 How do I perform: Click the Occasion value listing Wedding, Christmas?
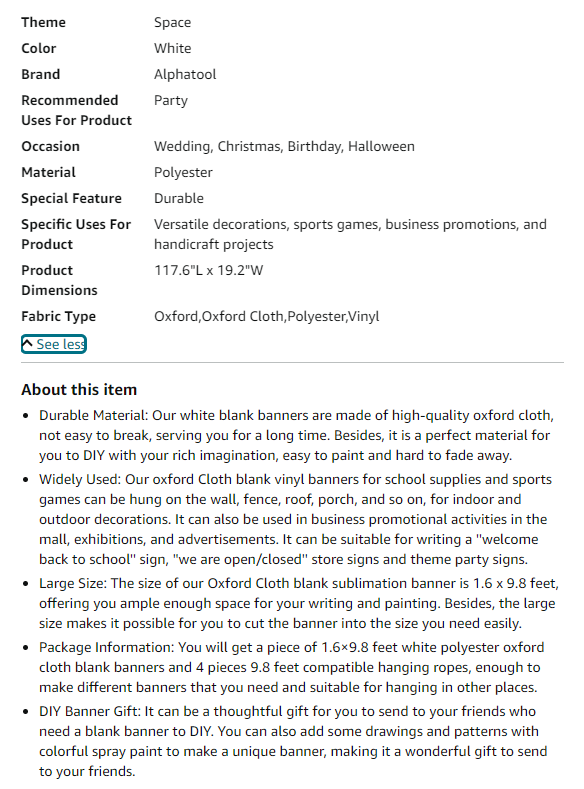click(x=284, y=146)
